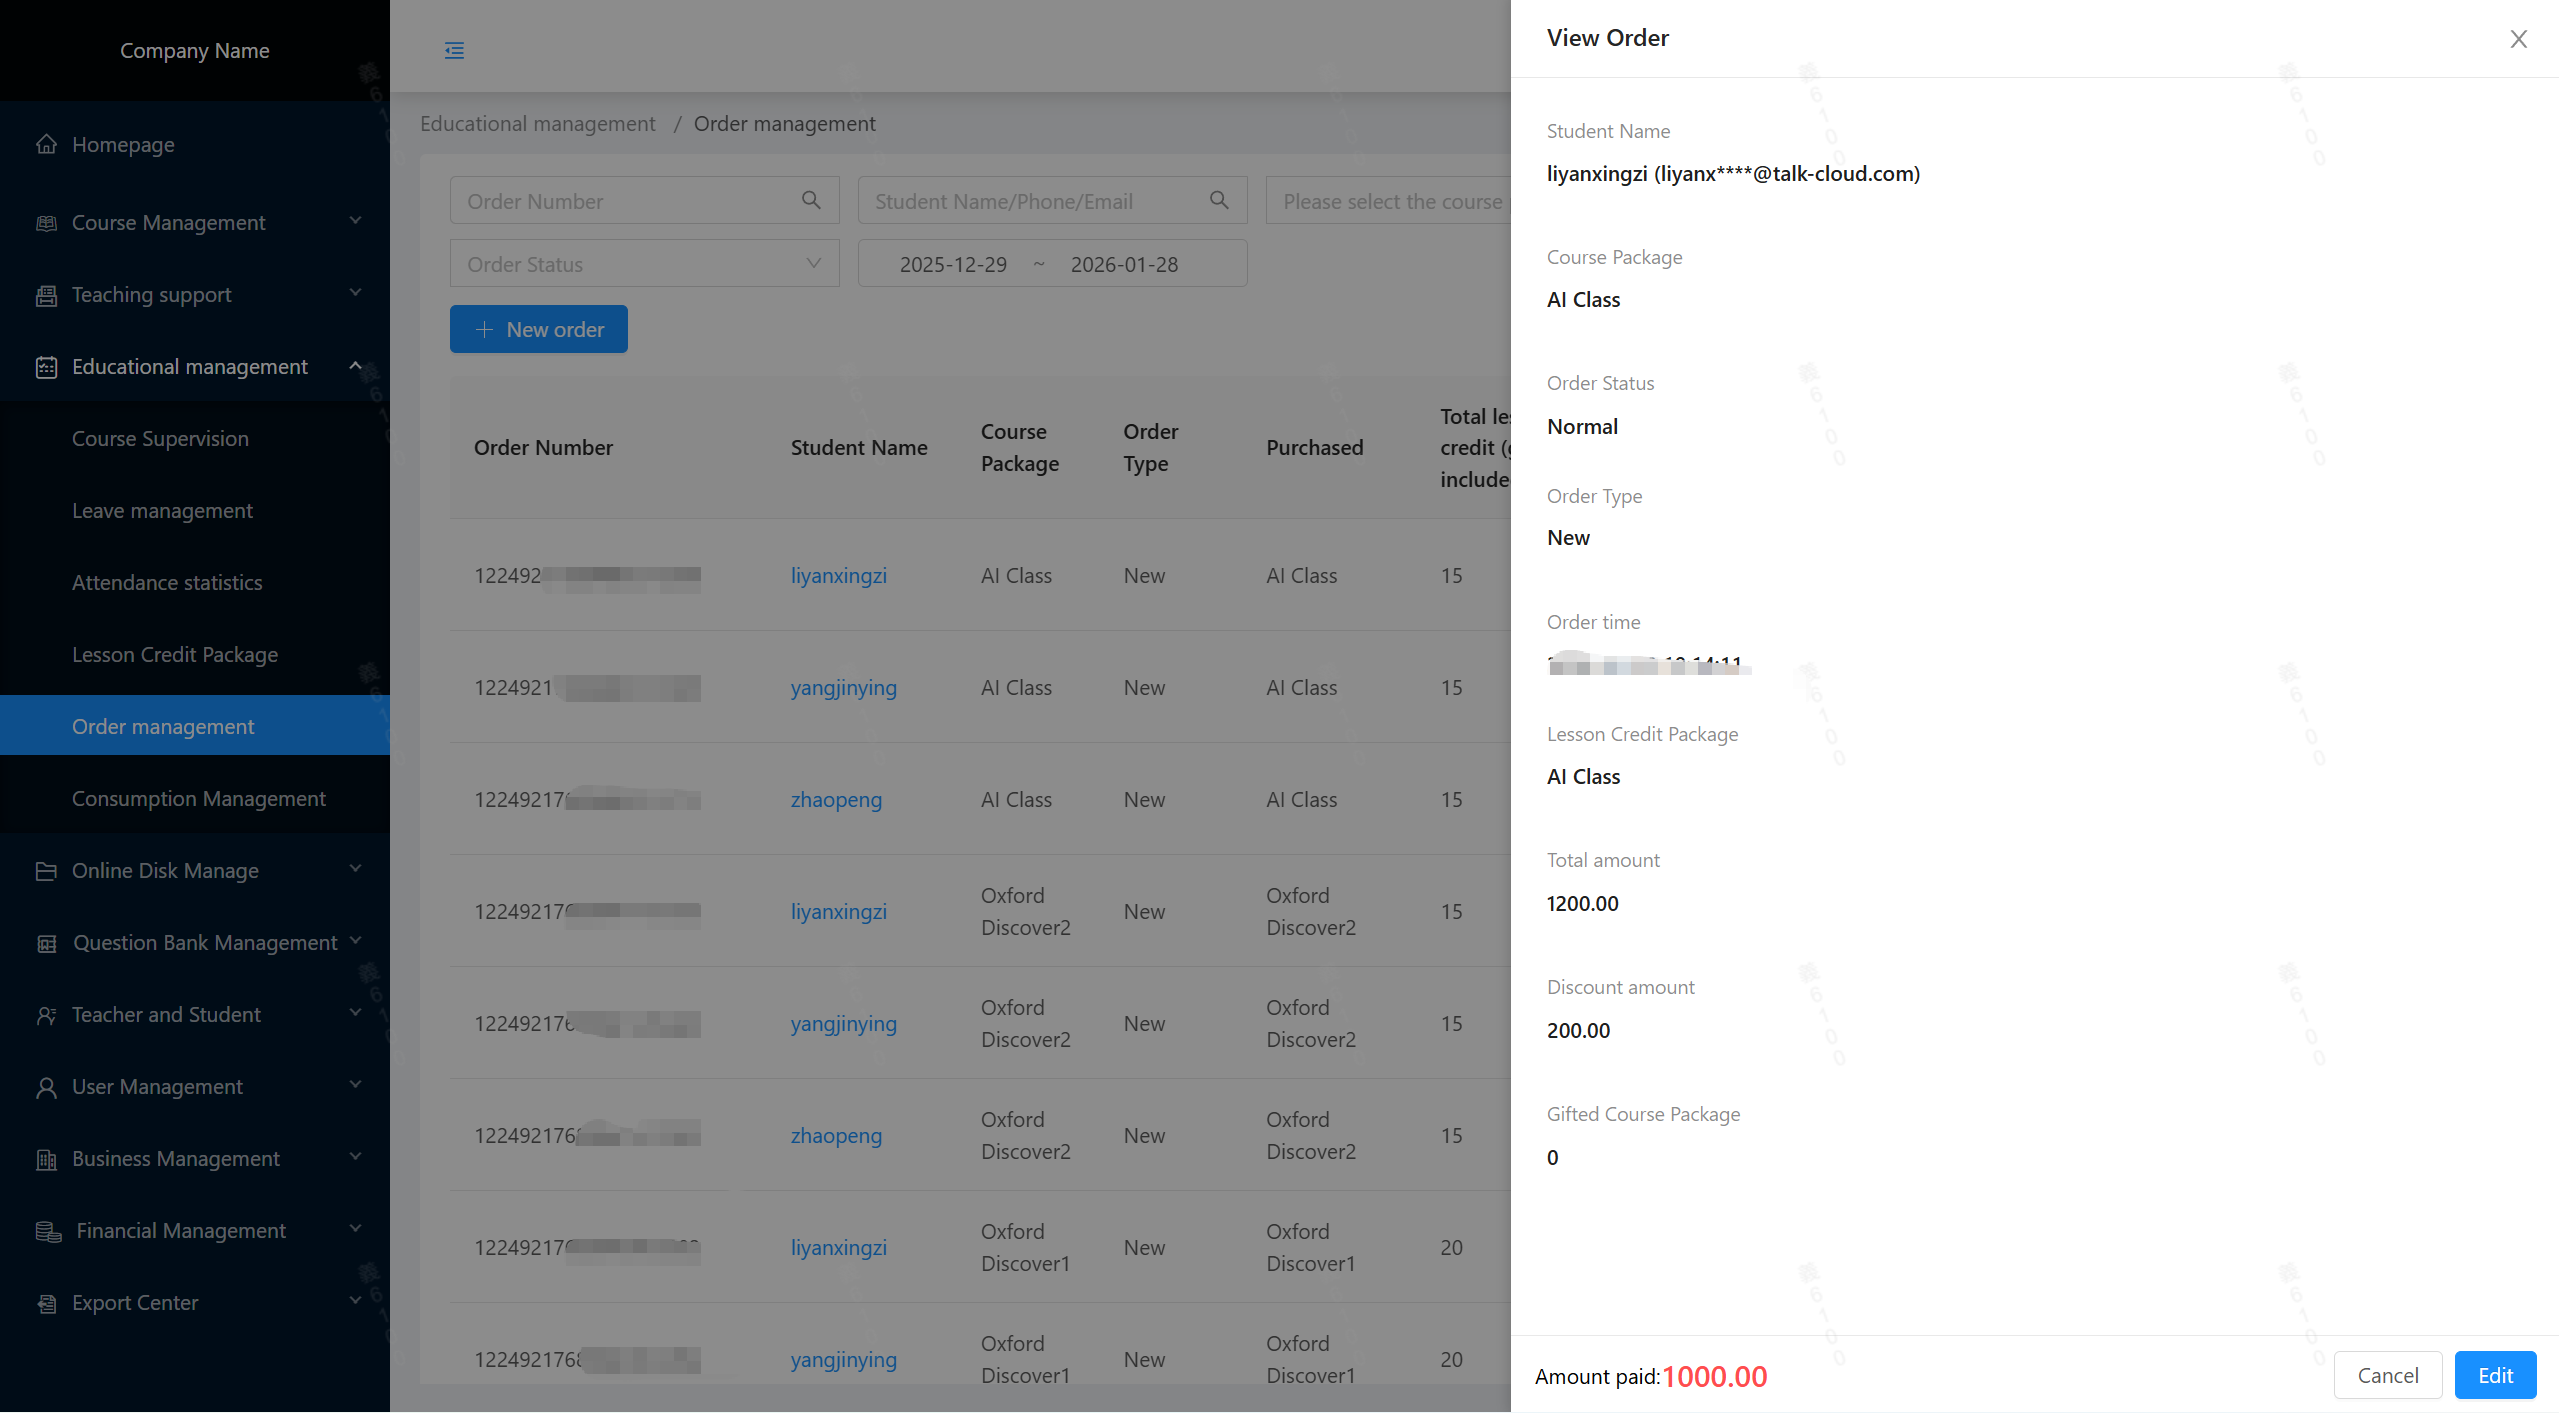Click the Export Center icon in sidebar
2559x1413 pixels.
click(46, 1303)
